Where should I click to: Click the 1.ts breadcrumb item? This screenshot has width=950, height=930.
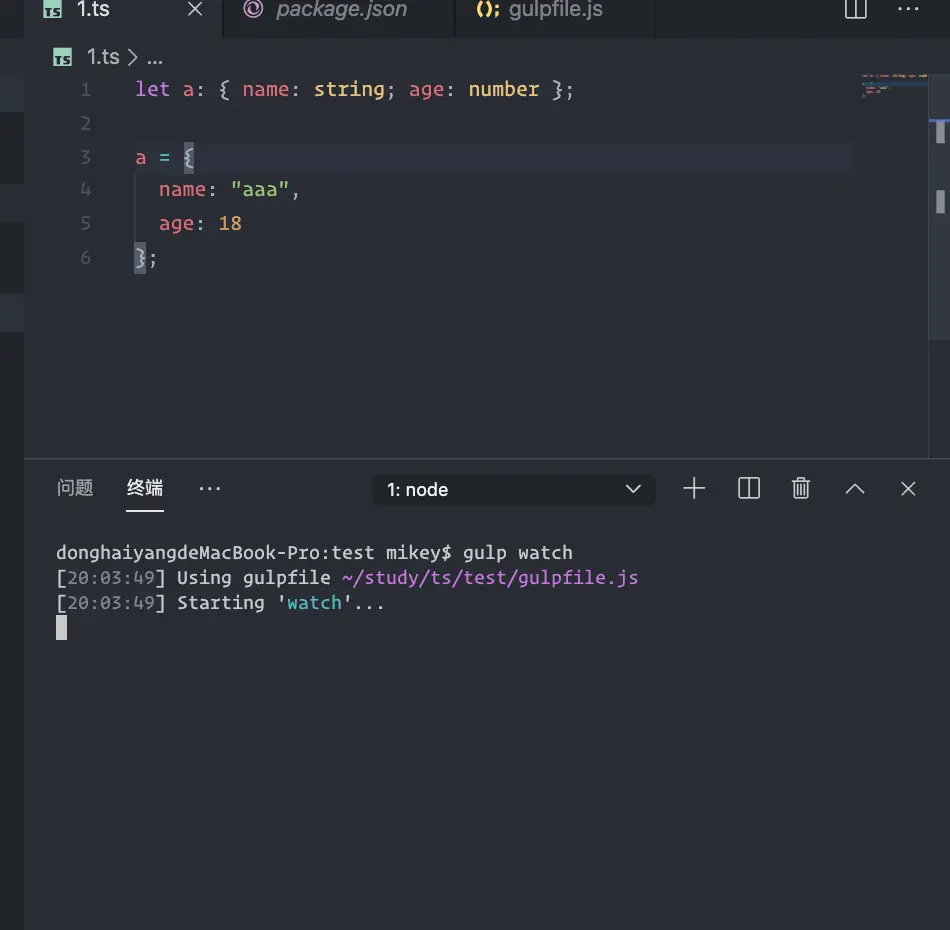click(x=103, y=57)
